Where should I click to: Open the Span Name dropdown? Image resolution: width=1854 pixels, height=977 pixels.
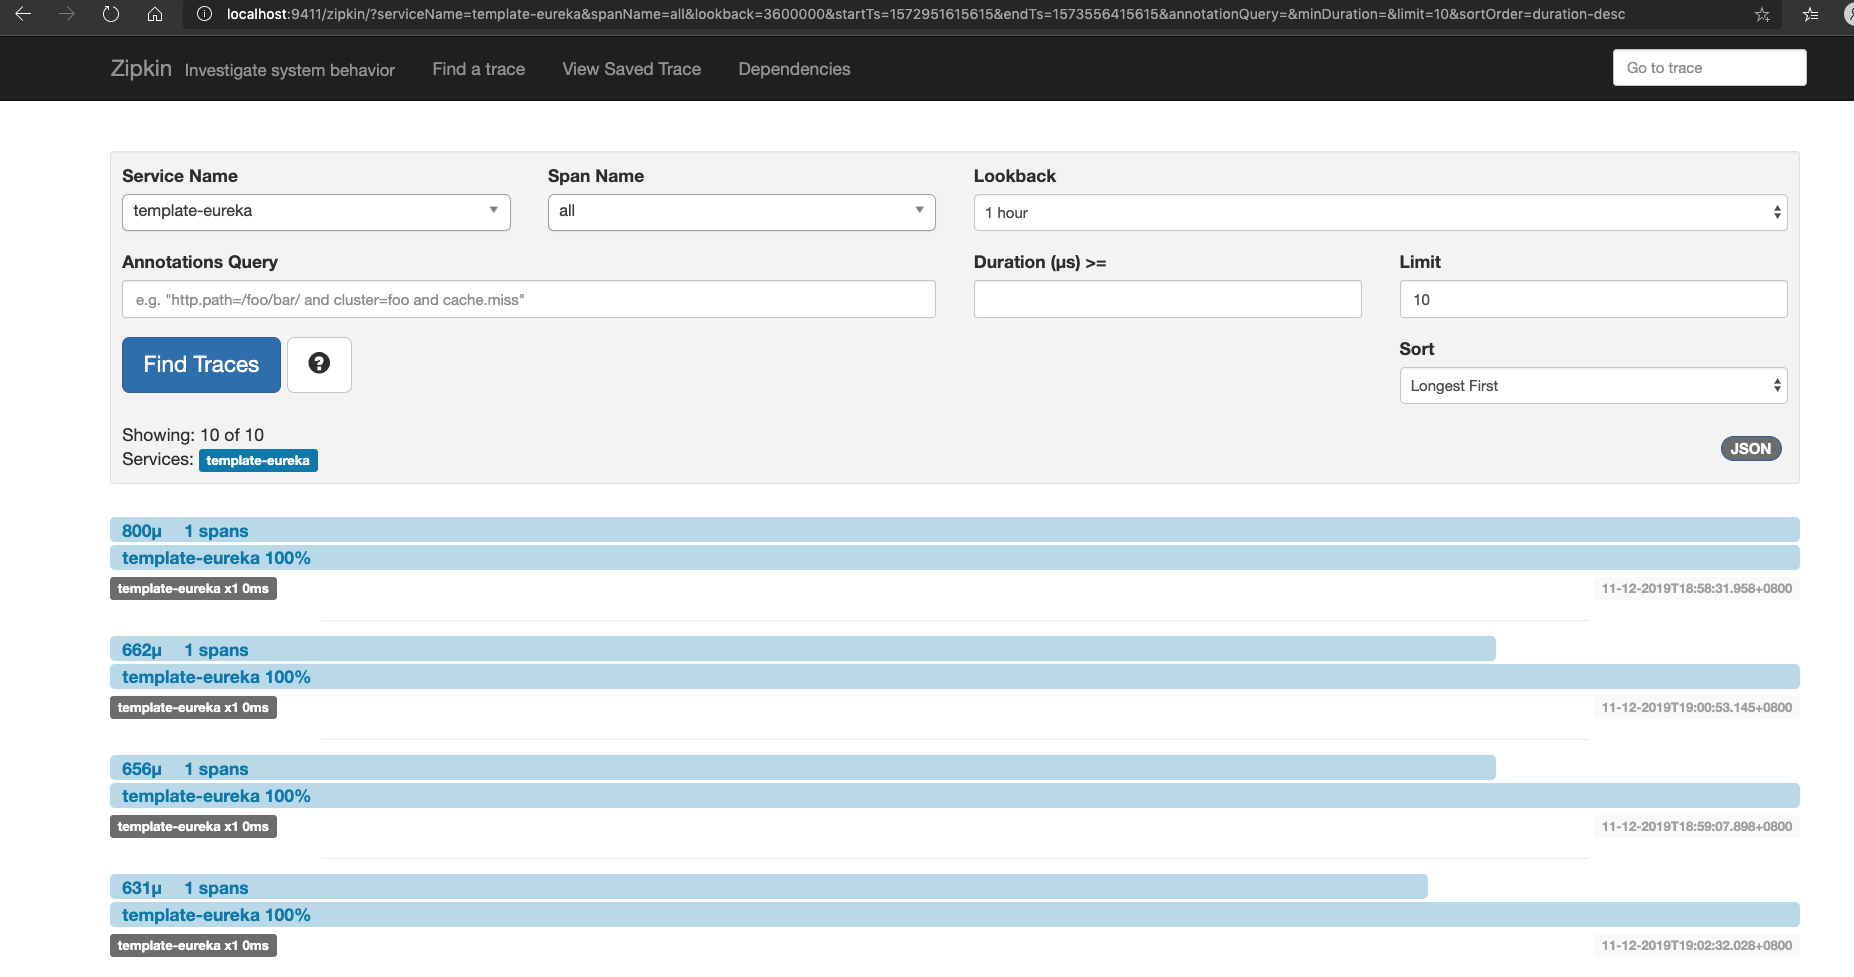point(741,212)
